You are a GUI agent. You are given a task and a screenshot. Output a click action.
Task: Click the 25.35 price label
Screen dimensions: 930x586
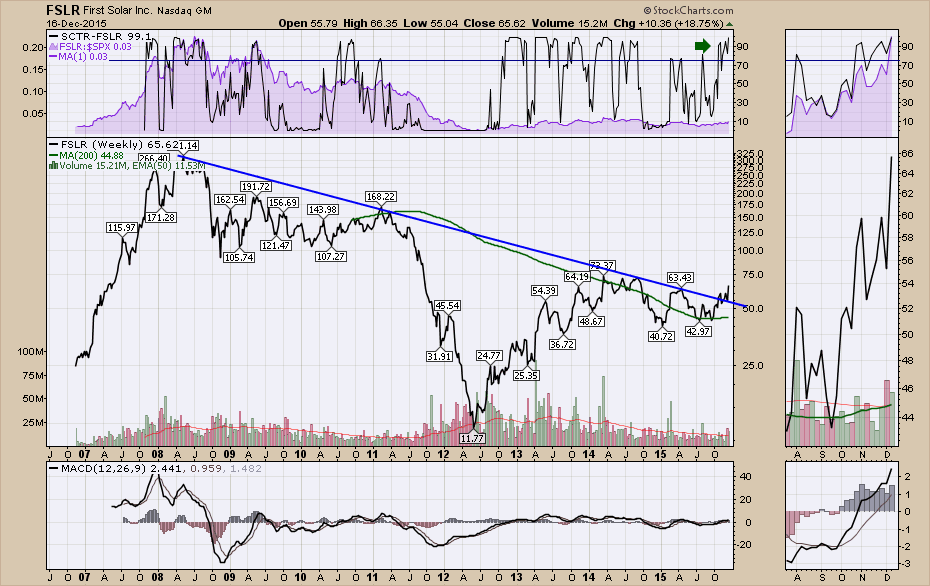pyautogui.click(x=526, y=375)
